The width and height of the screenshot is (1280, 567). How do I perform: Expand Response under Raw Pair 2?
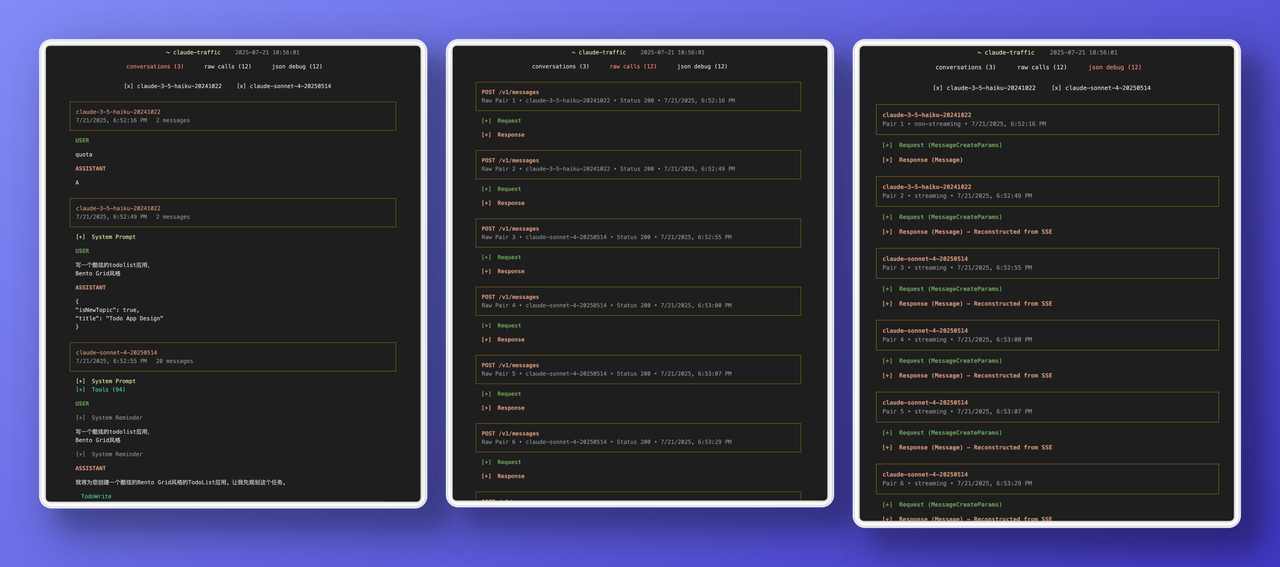pyautogui.click(x=503, y=203)
